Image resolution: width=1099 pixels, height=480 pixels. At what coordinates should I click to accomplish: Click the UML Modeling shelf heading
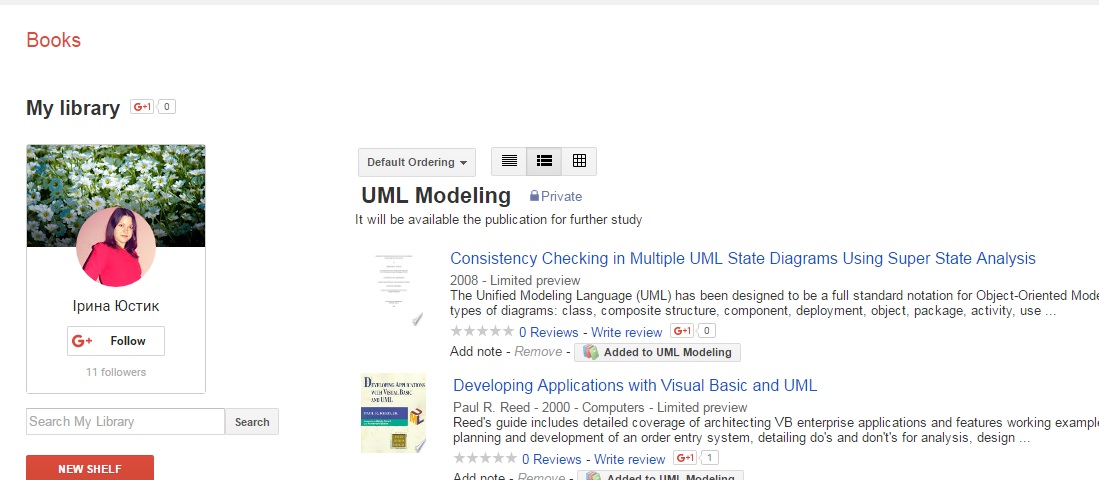point(436,196)
